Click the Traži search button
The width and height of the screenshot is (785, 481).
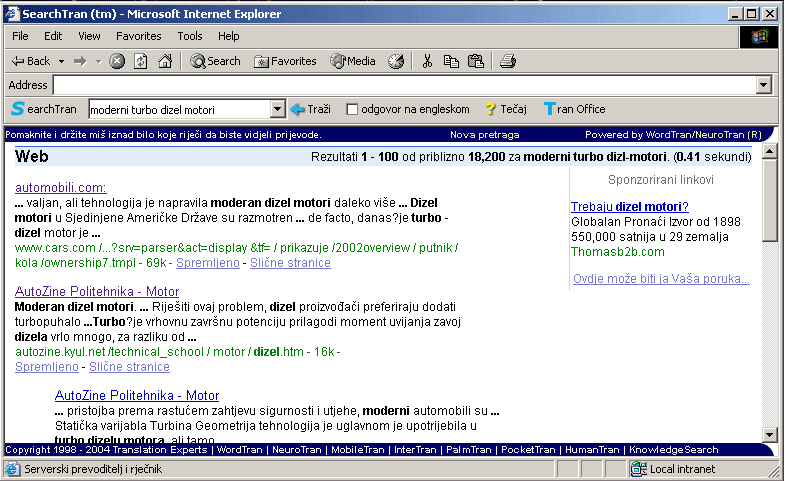[x=310, y=109]
